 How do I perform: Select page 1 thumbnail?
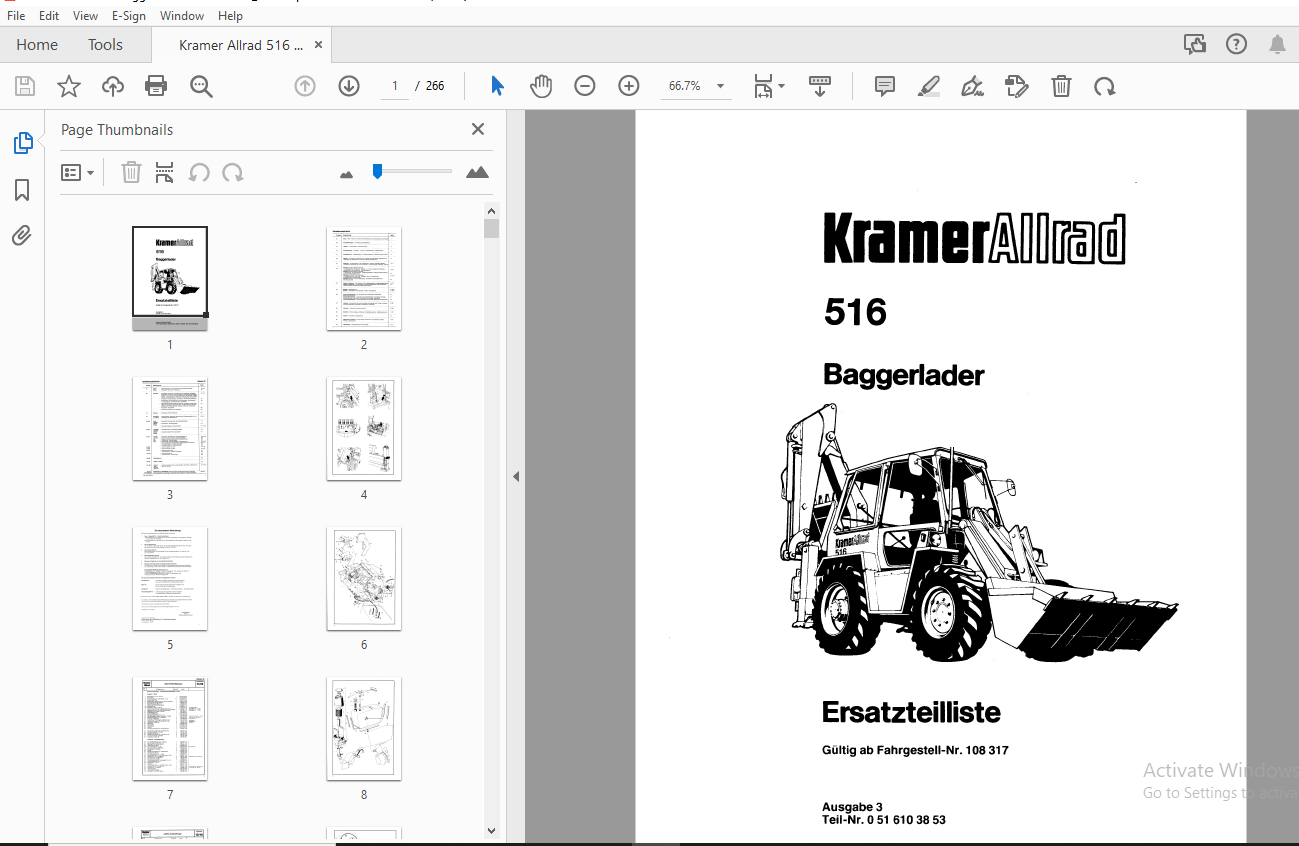point(170,278)
